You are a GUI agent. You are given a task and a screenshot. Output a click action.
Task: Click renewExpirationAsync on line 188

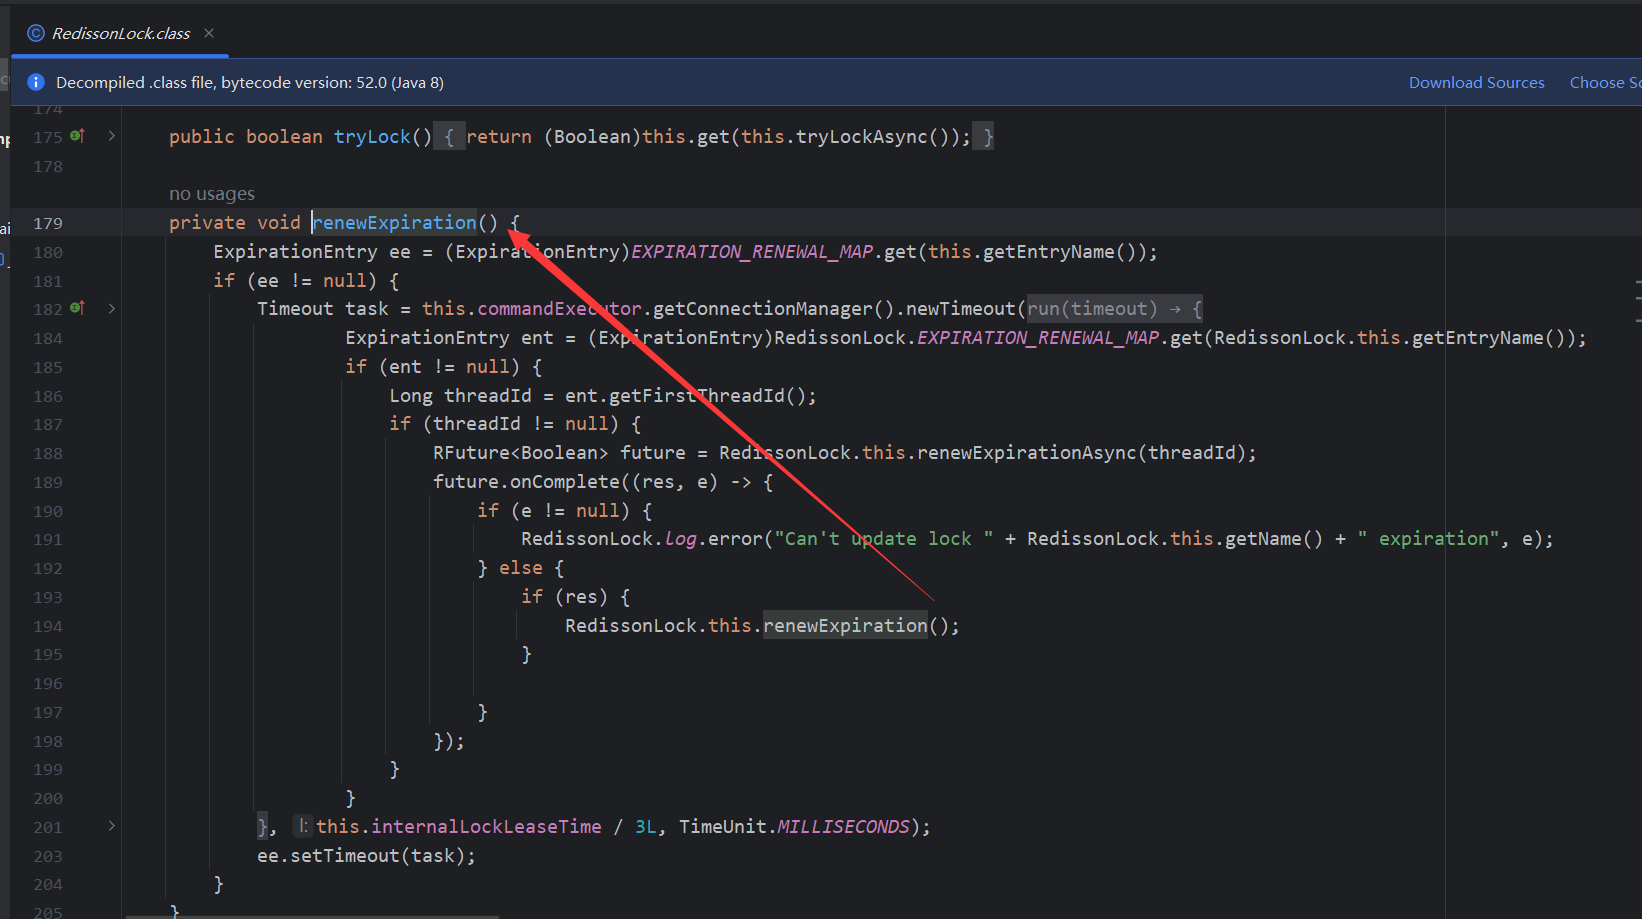[x=1027, y=453]
